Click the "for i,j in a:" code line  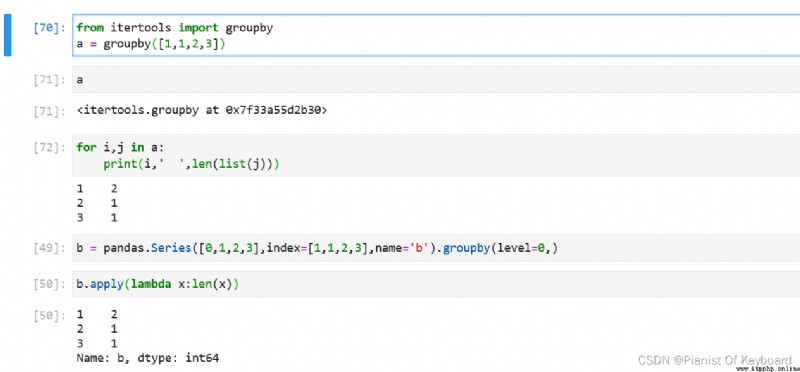(120, 147)
